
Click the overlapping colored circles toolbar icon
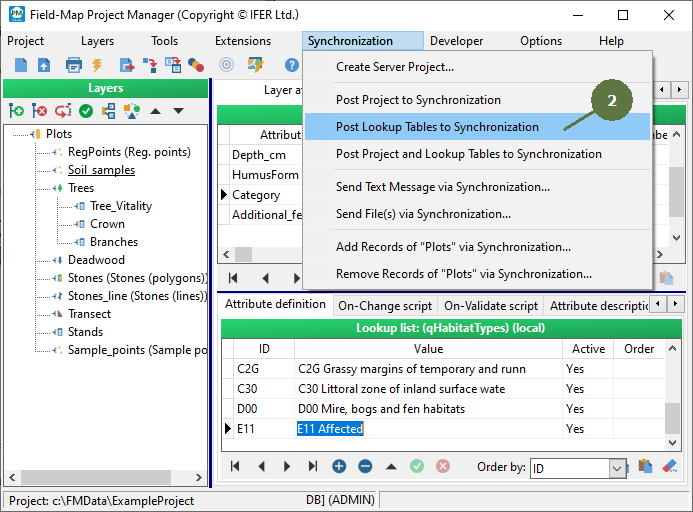(x=196, y=65)
